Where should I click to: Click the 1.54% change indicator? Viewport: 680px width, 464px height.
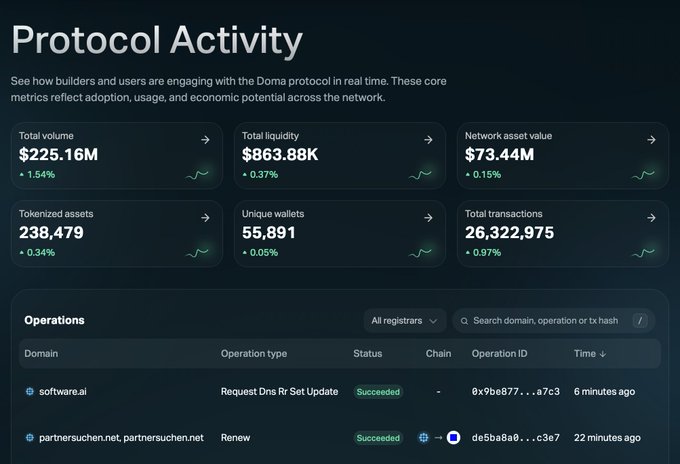pos(37,174)
